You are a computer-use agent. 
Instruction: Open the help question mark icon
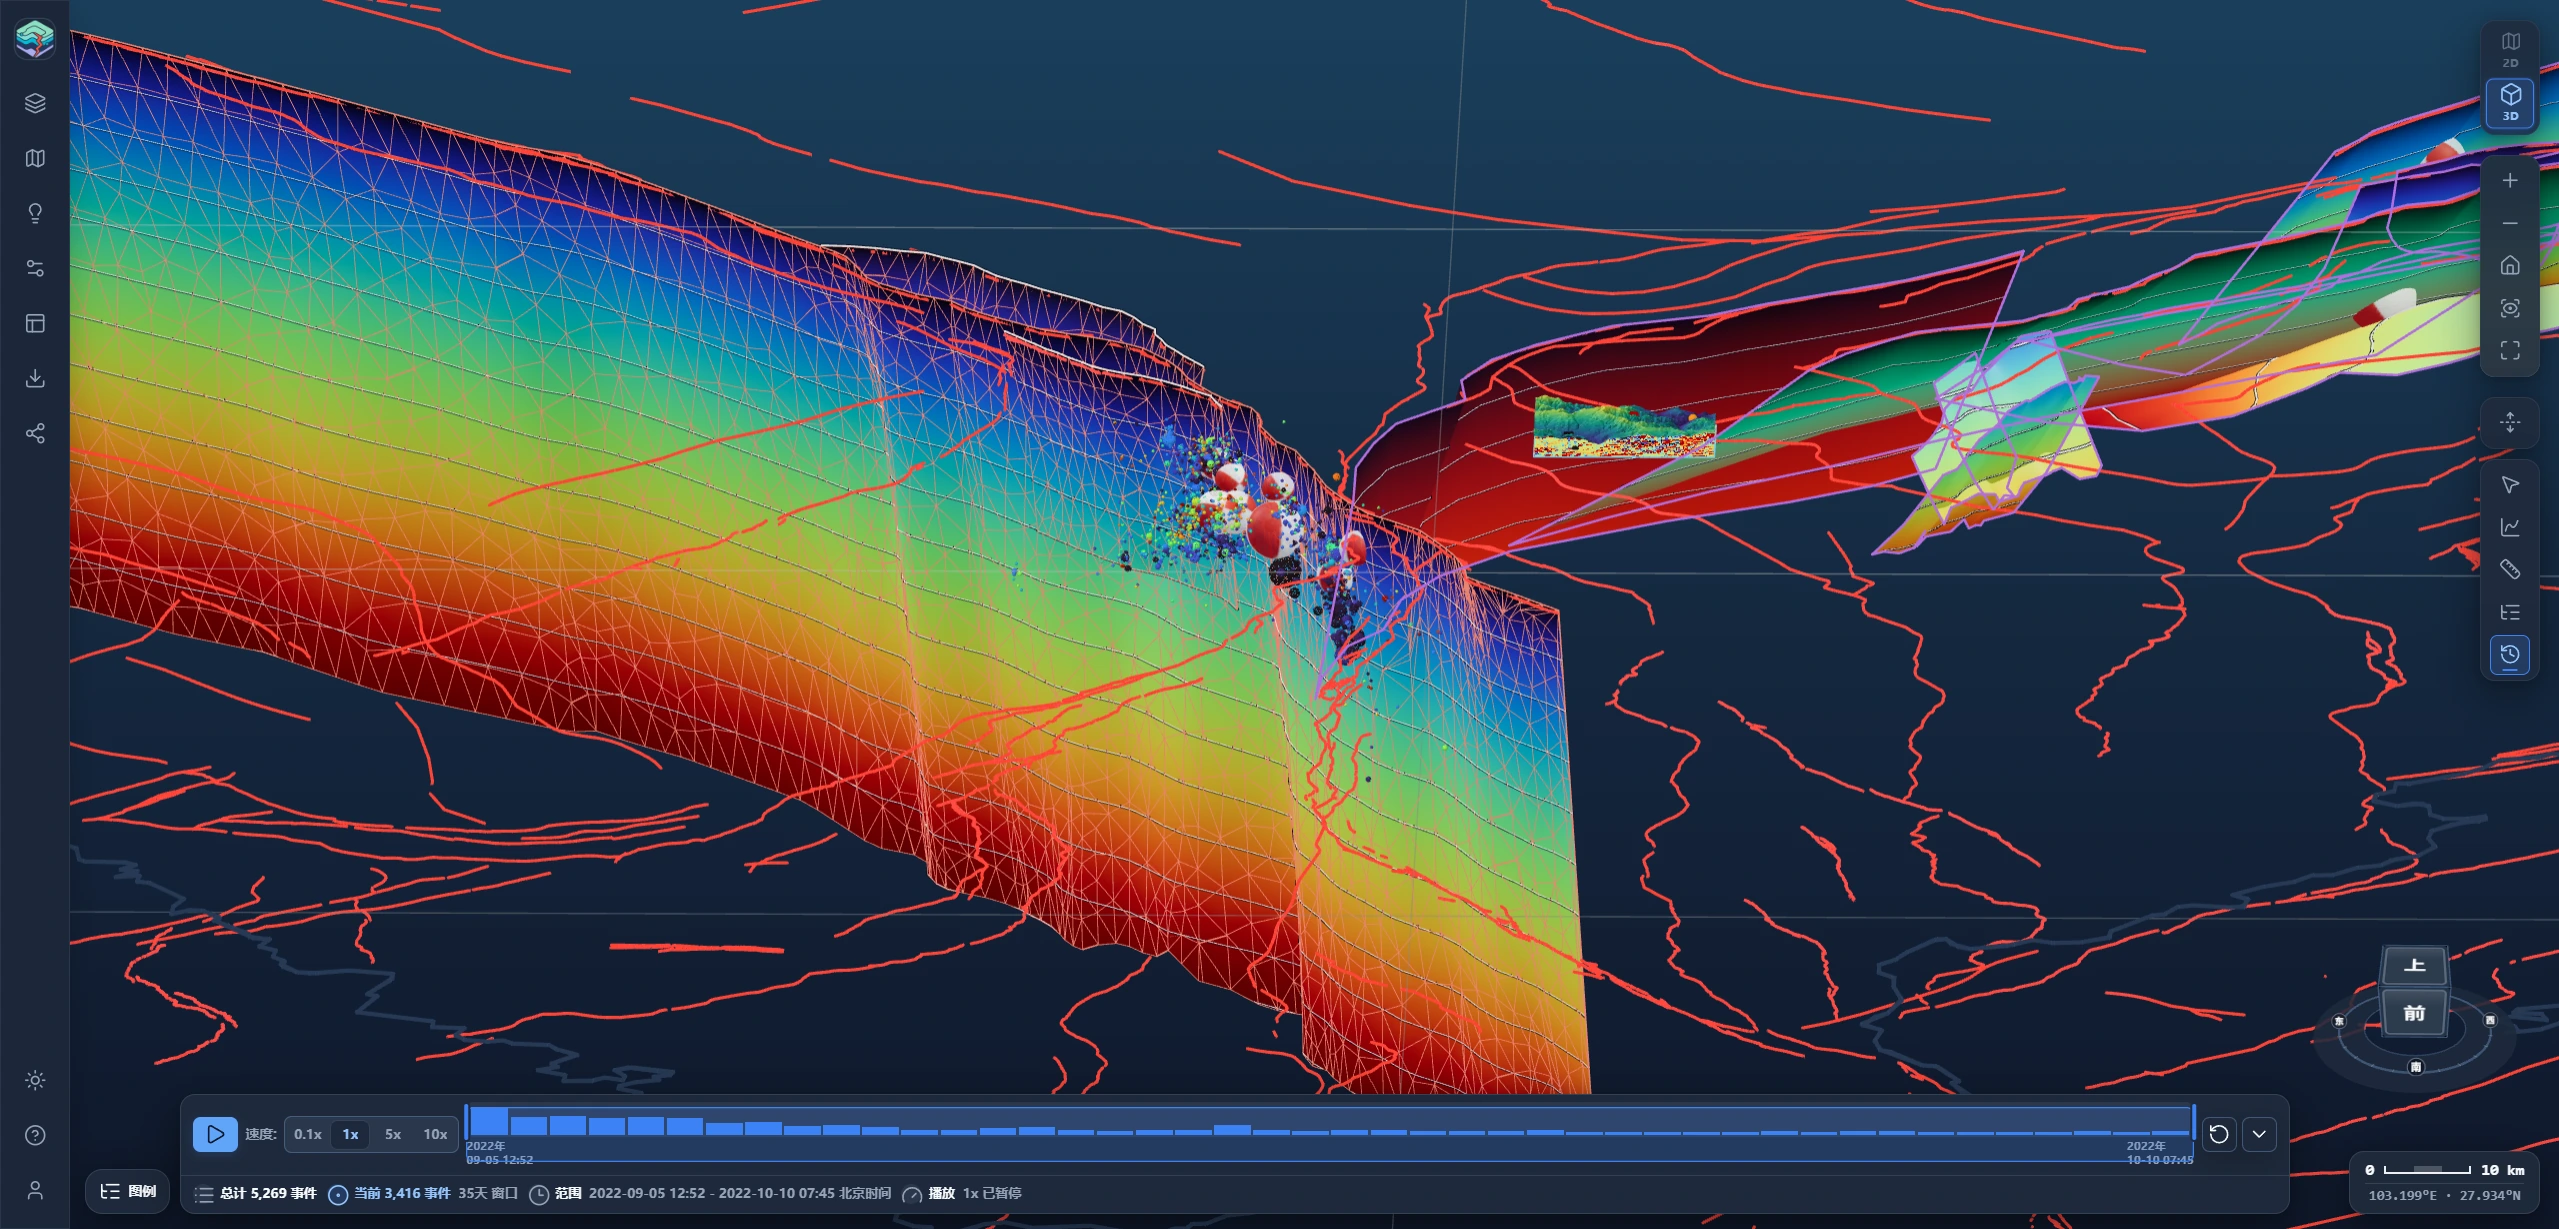coord(35,1135)
